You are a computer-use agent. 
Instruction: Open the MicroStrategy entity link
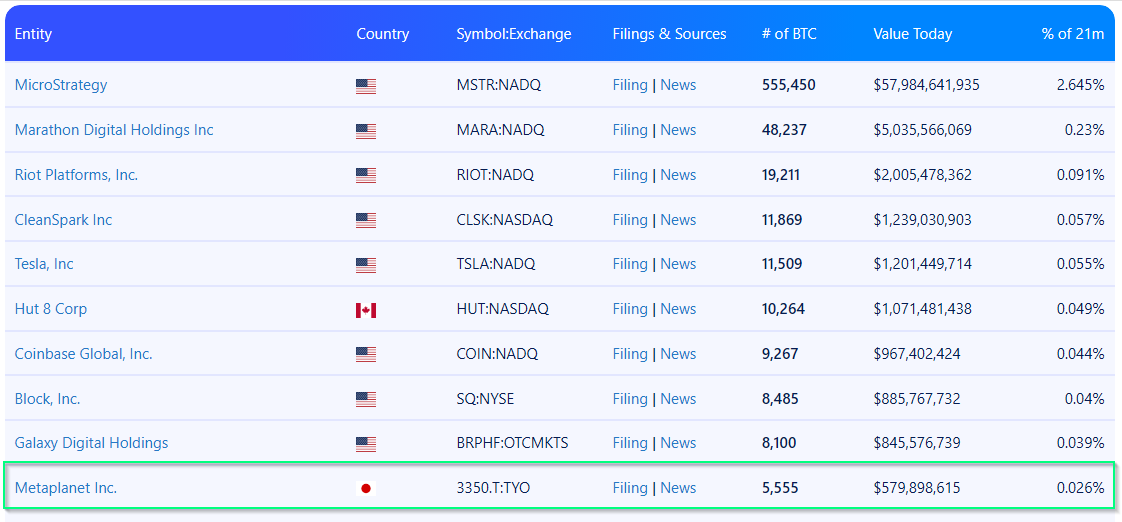[x=61, y=85]
